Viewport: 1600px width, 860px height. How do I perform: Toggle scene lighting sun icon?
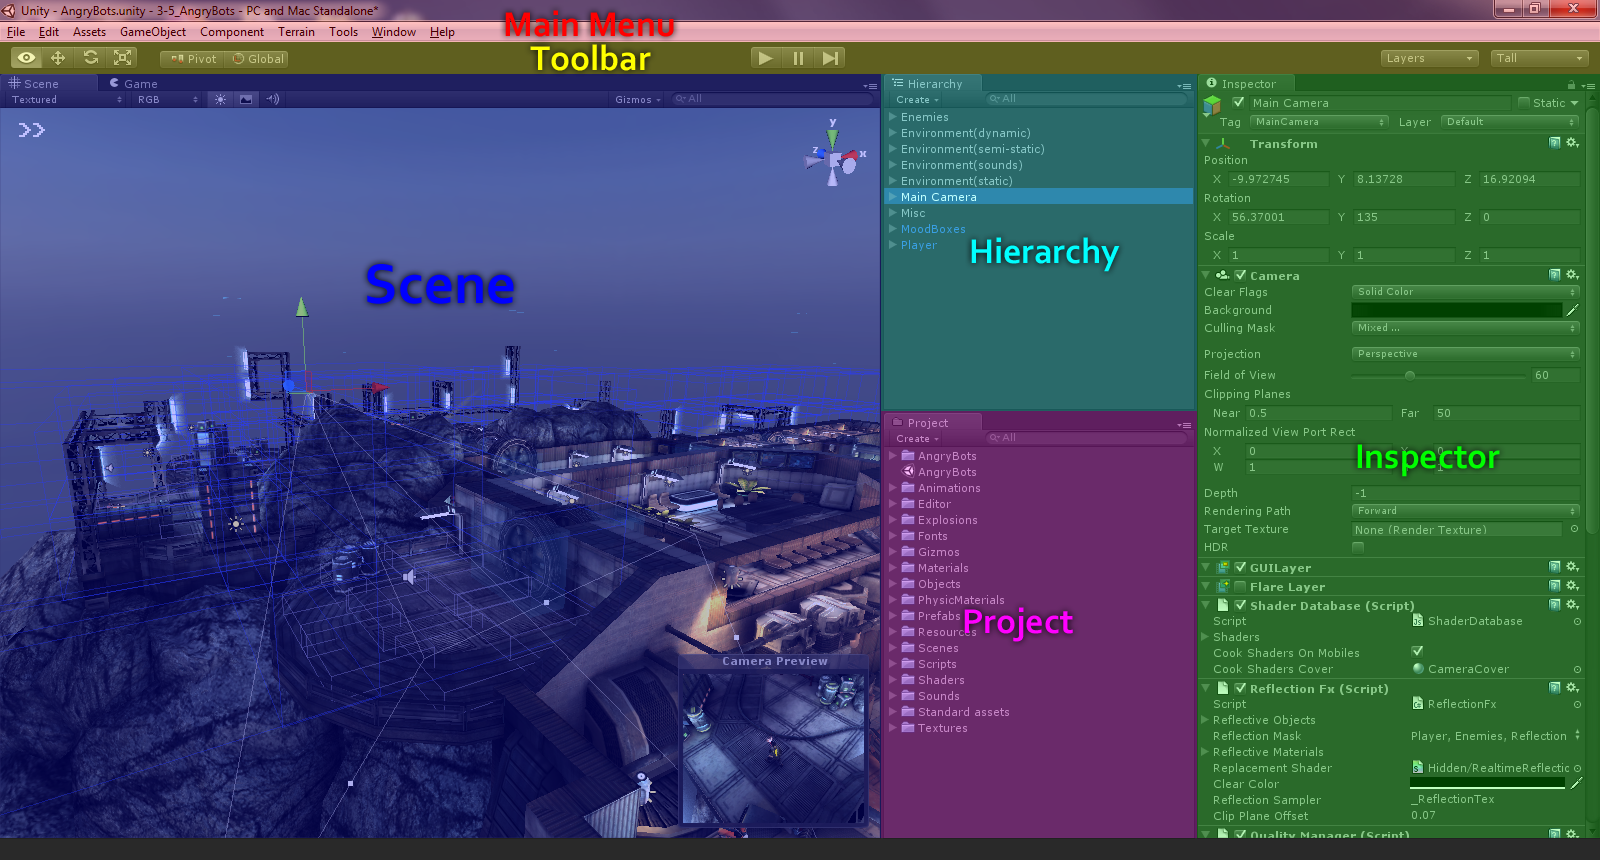coord(221,100)
